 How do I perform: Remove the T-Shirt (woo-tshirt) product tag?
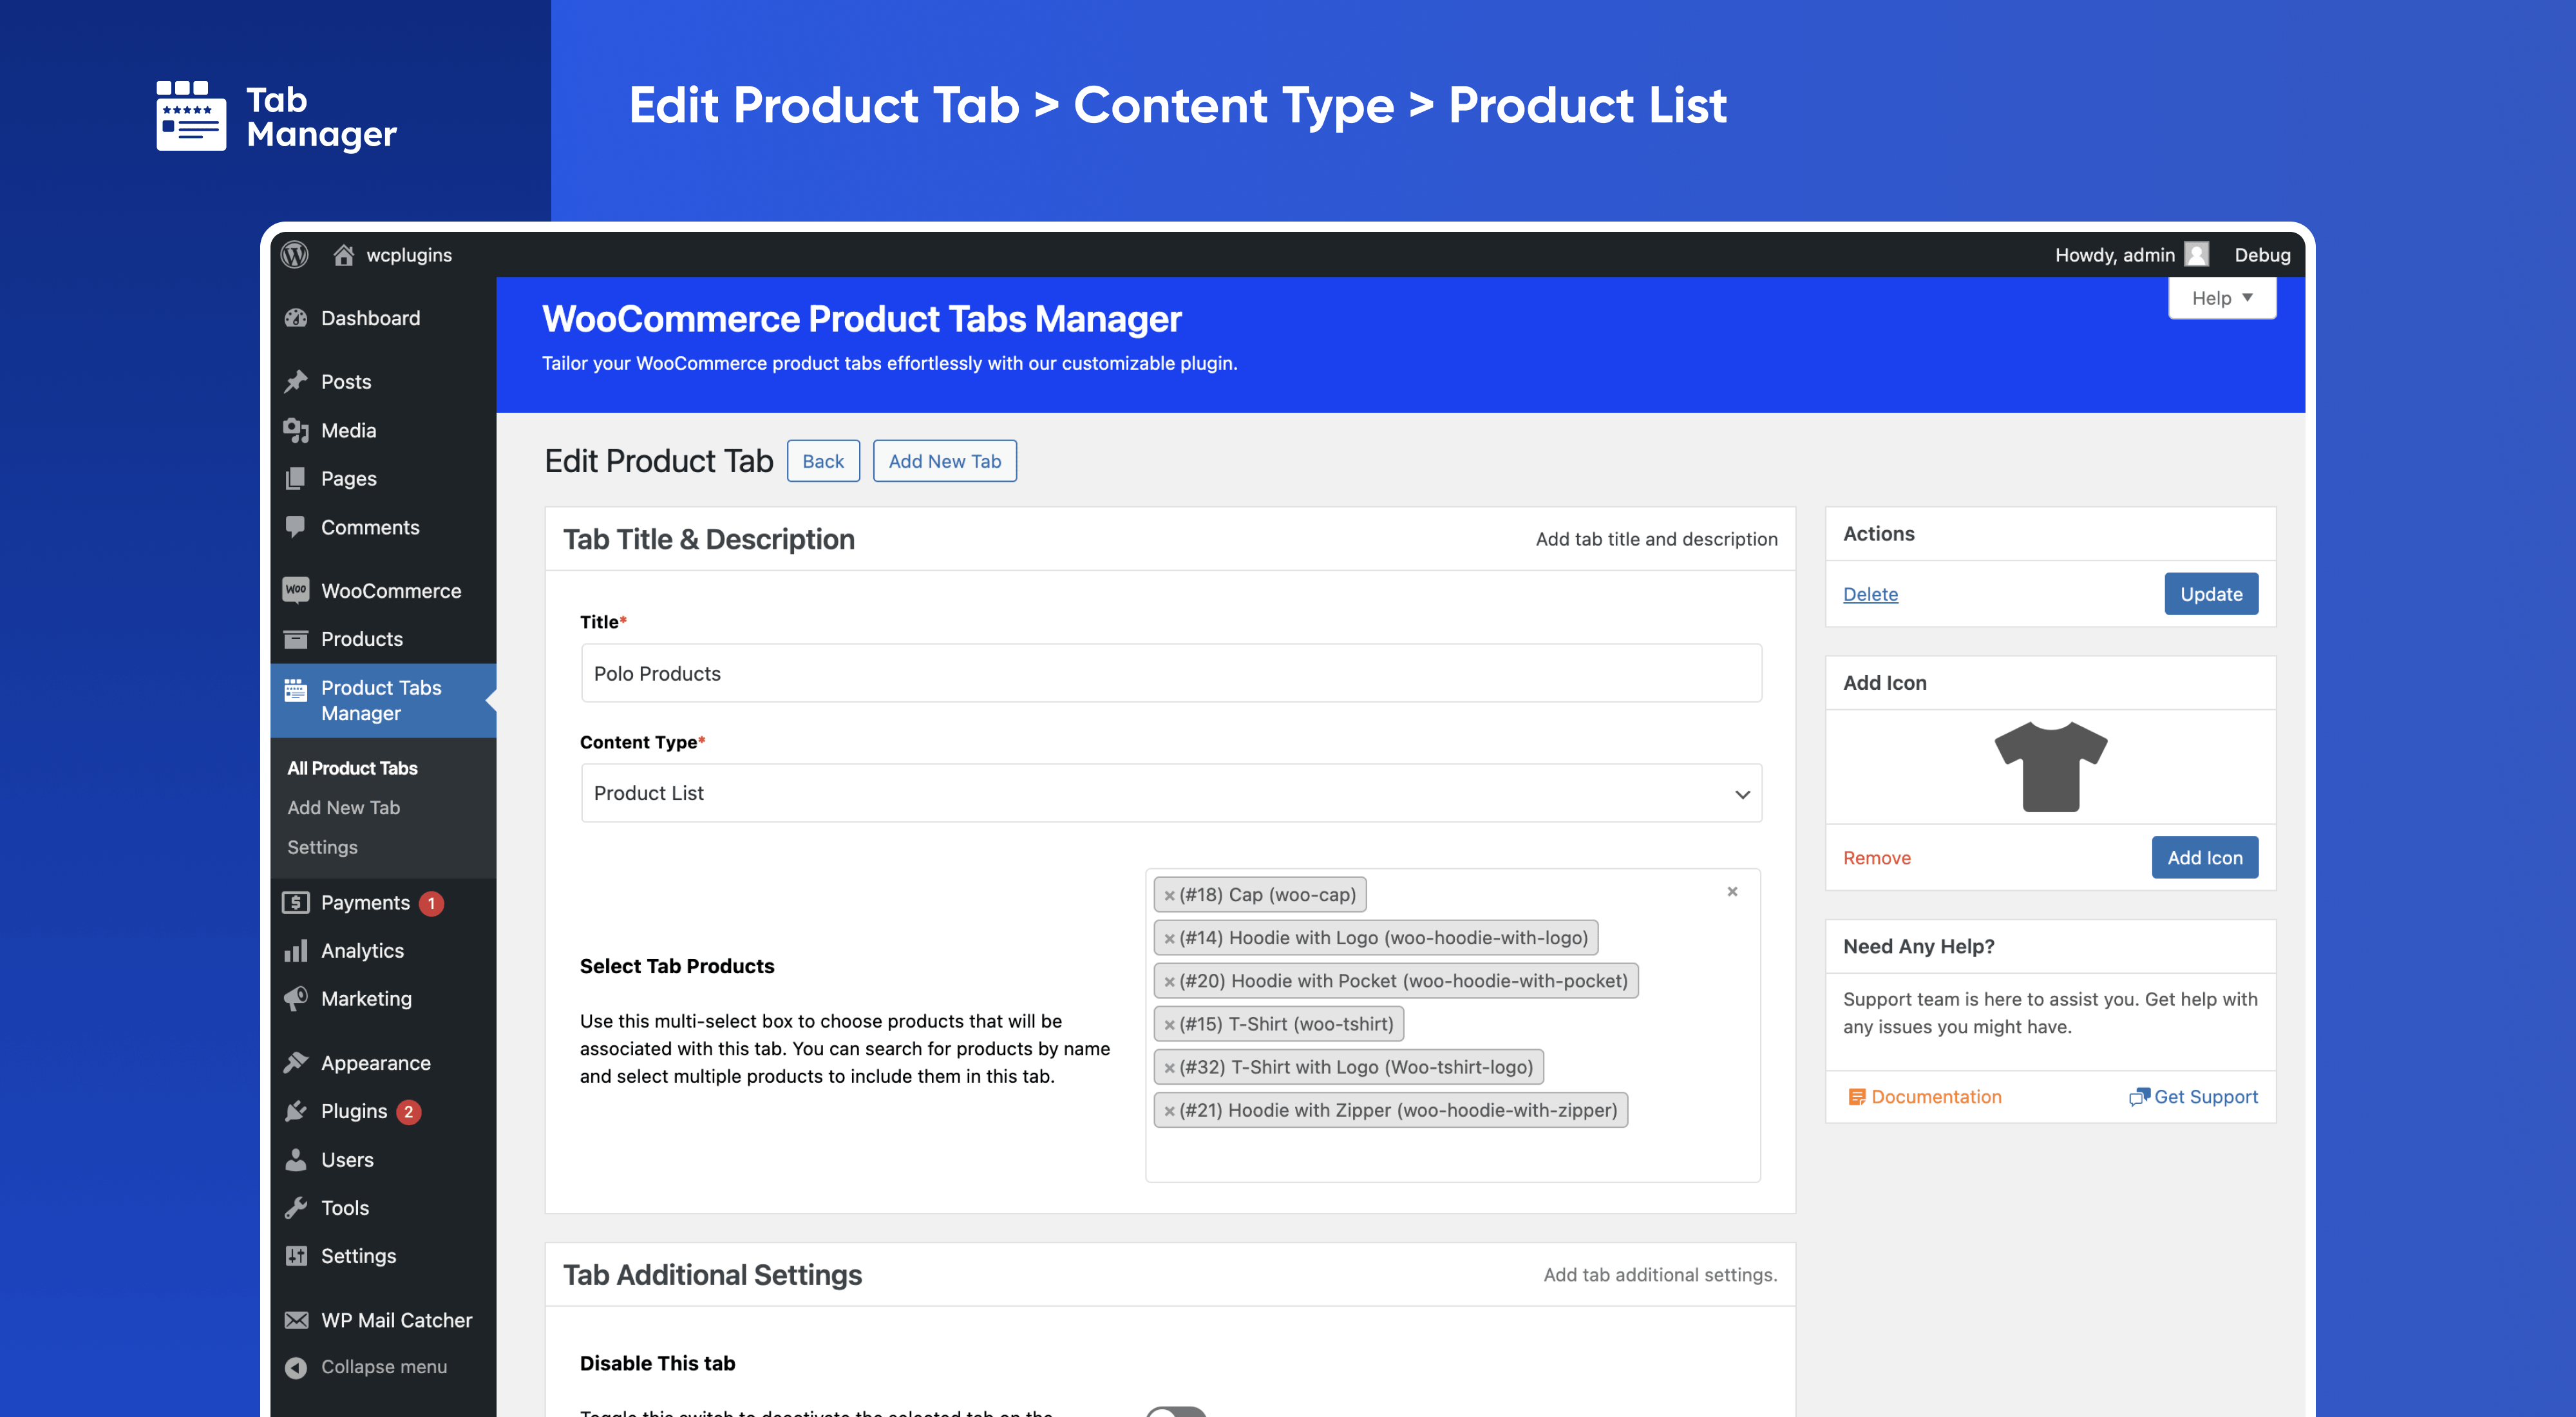pos(1169,1025)
